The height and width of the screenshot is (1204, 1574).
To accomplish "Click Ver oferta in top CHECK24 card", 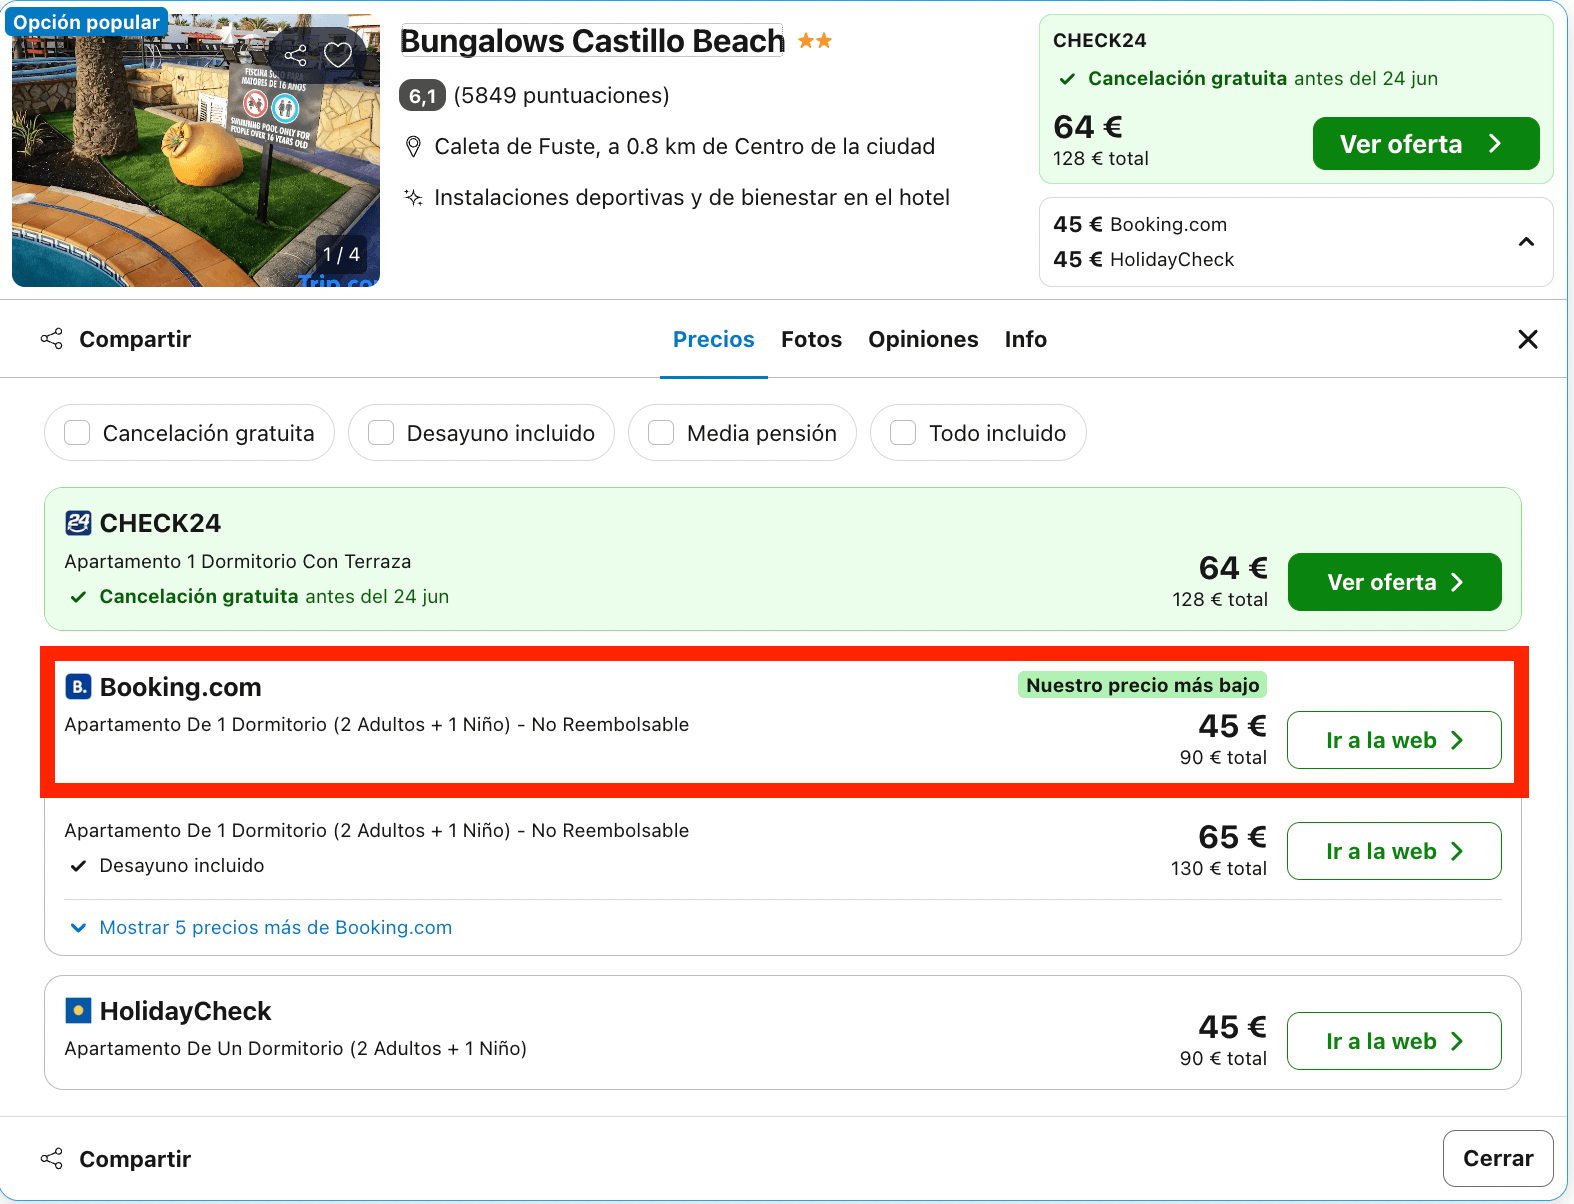I will (1426, 143).
